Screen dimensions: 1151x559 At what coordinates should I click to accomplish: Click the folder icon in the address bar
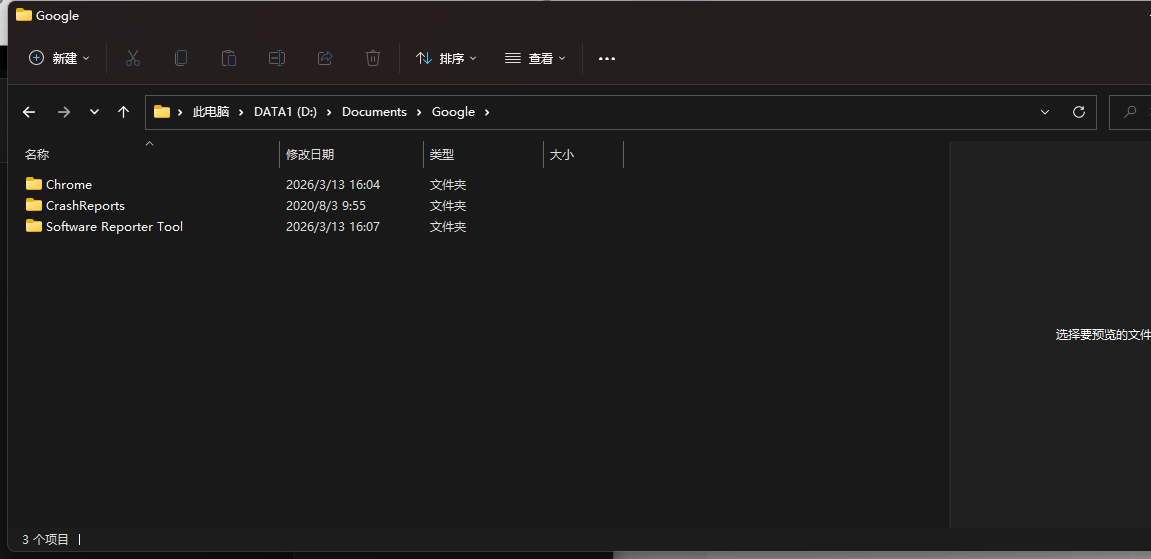(x=162, y=112)
